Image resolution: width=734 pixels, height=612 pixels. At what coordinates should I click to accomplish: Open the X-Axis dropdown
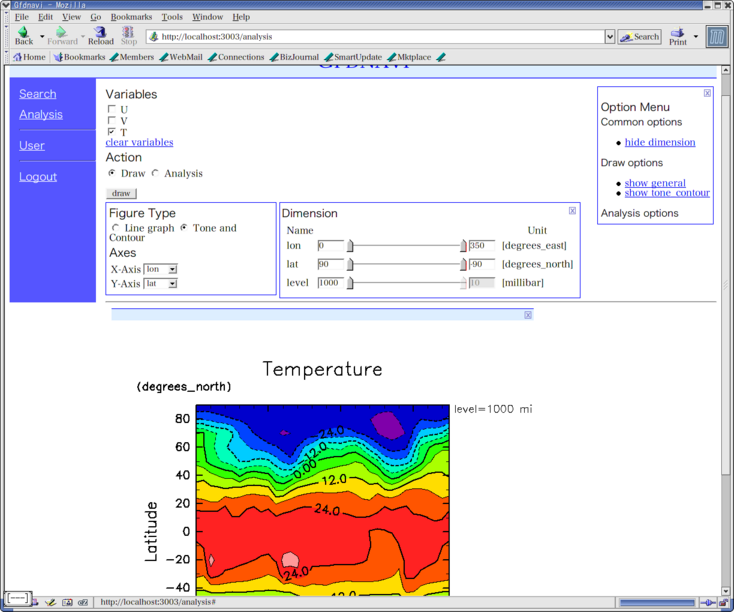(173, 269)
